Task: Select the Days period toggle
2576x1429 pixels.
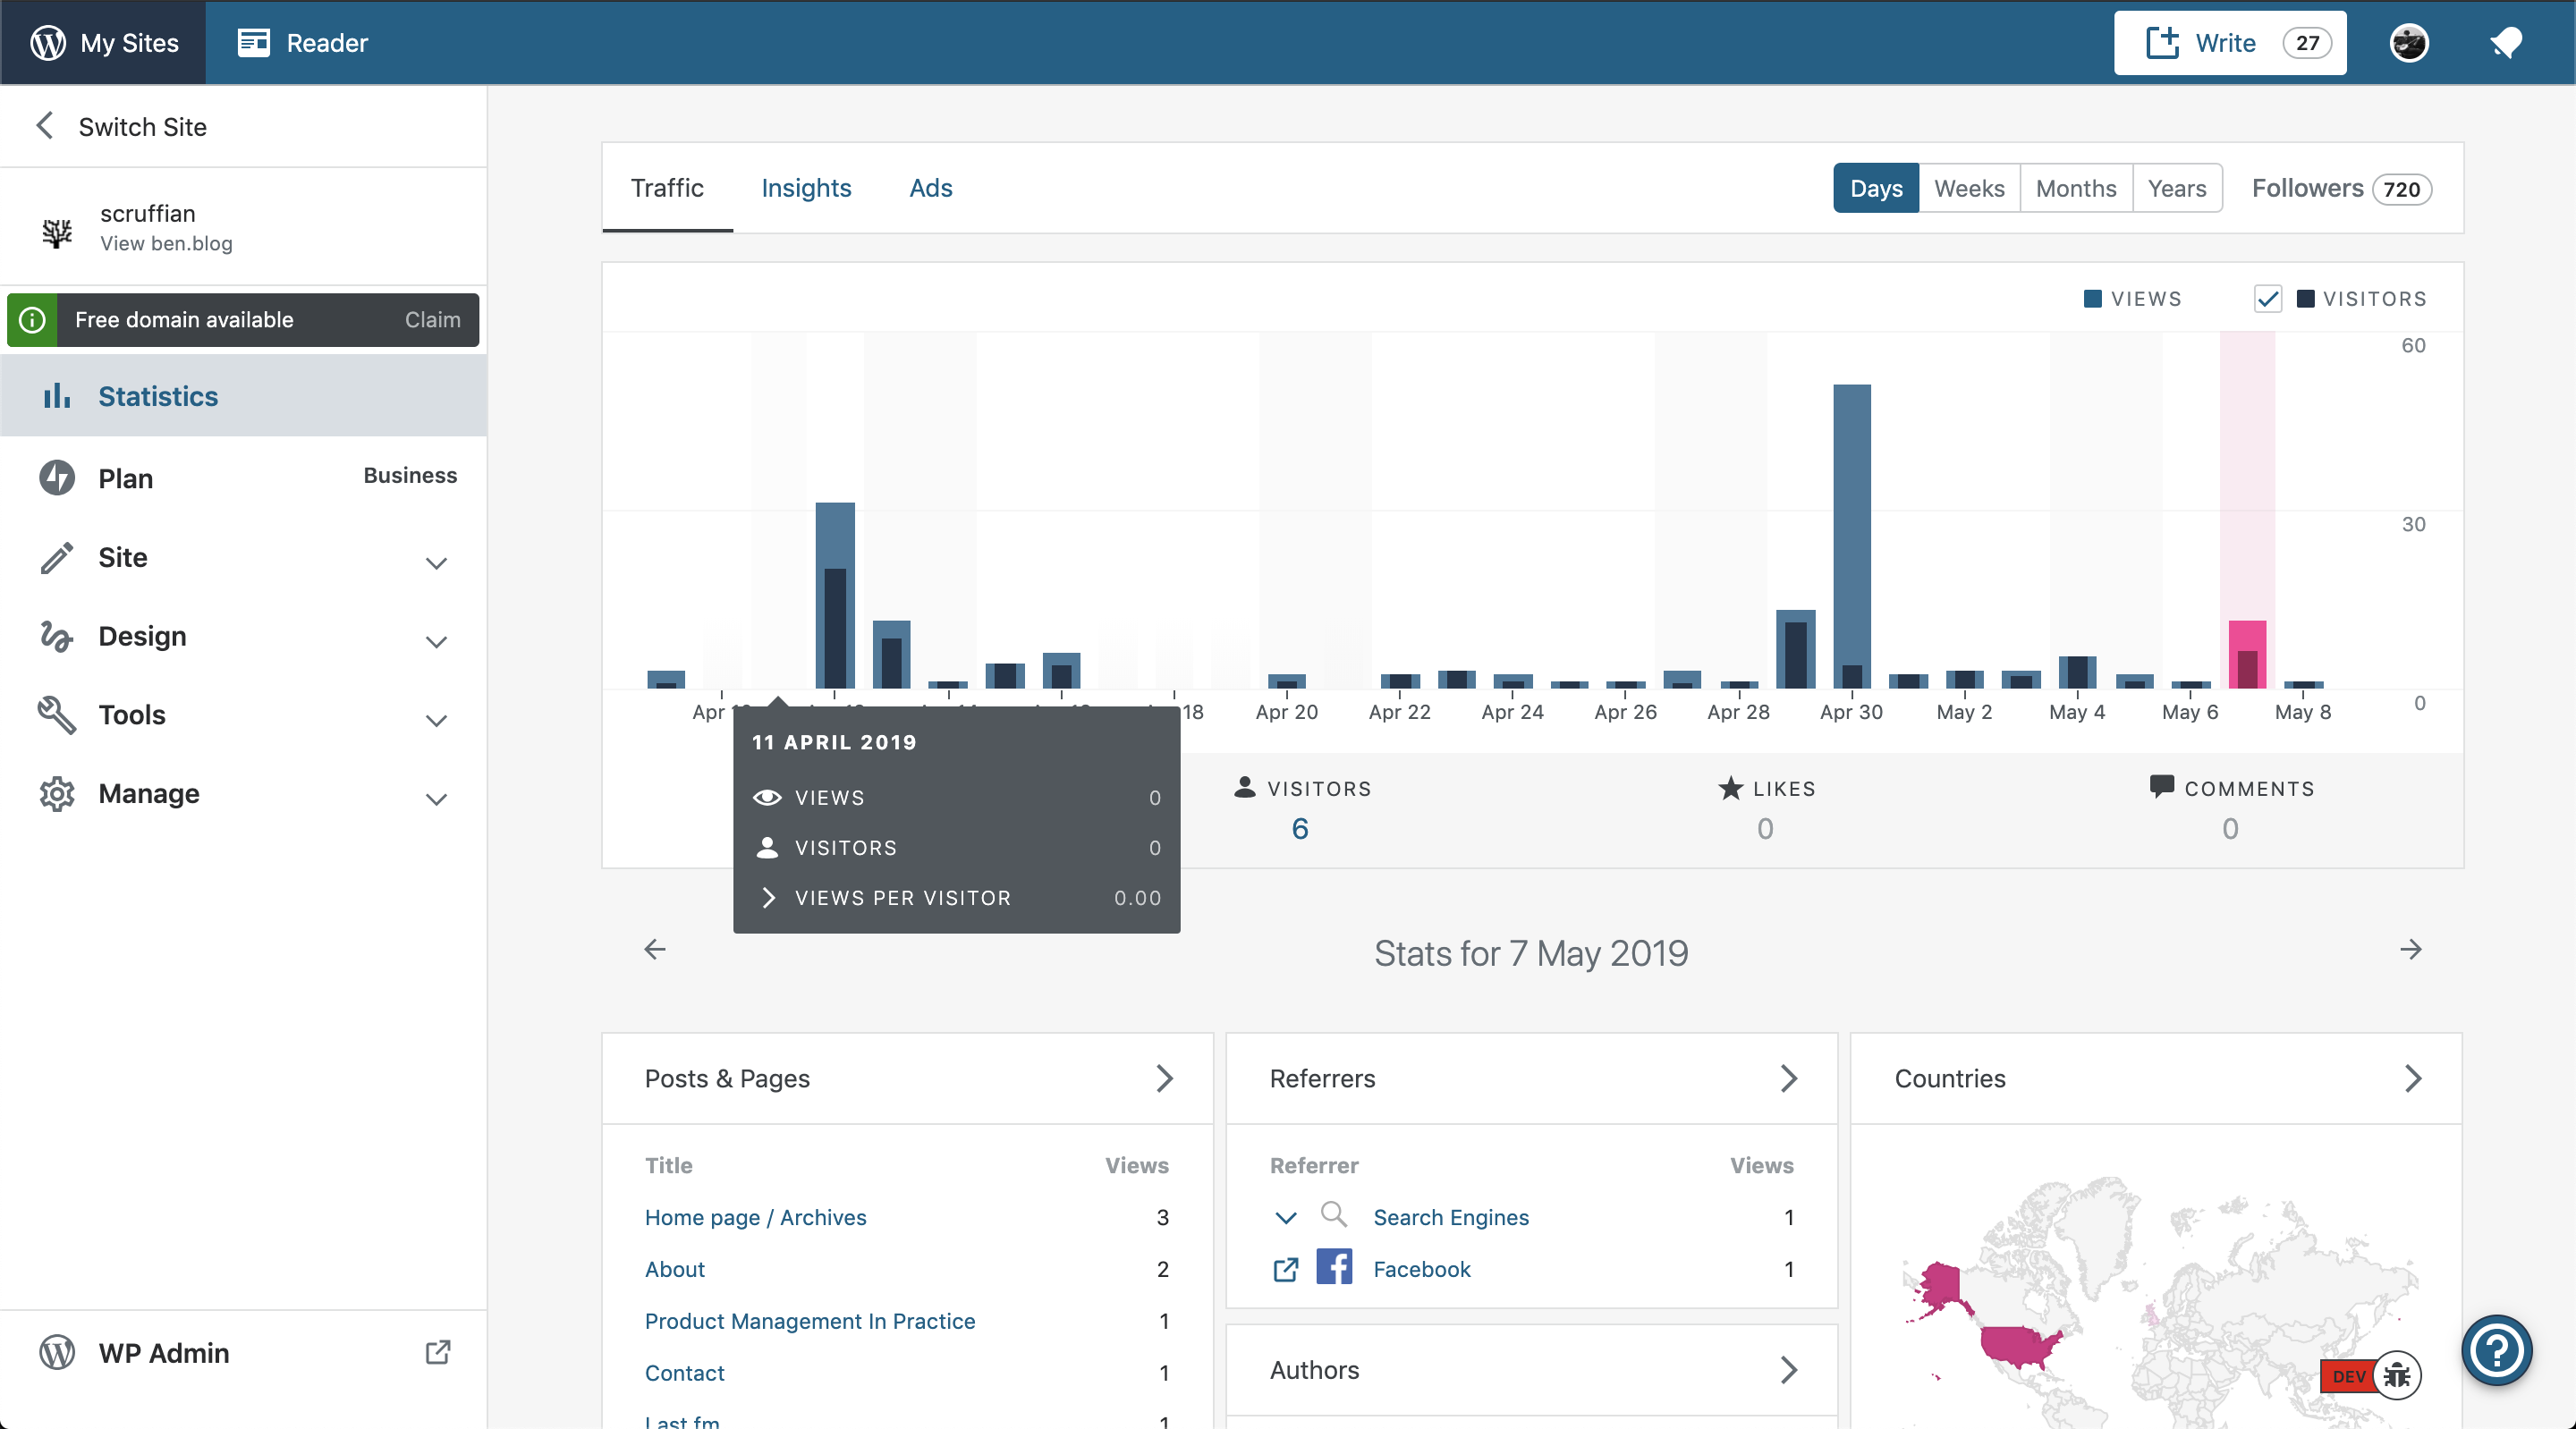Action: pos(1876,188)
